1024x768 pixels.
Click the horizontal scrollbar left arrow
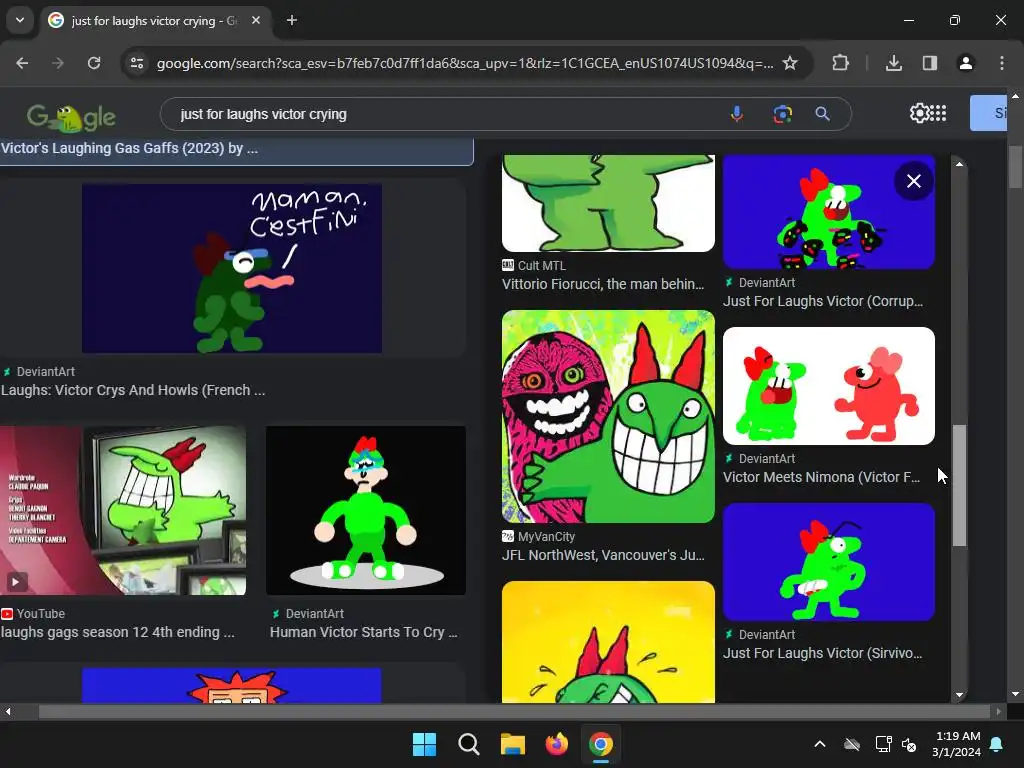(x=8, y=712)
